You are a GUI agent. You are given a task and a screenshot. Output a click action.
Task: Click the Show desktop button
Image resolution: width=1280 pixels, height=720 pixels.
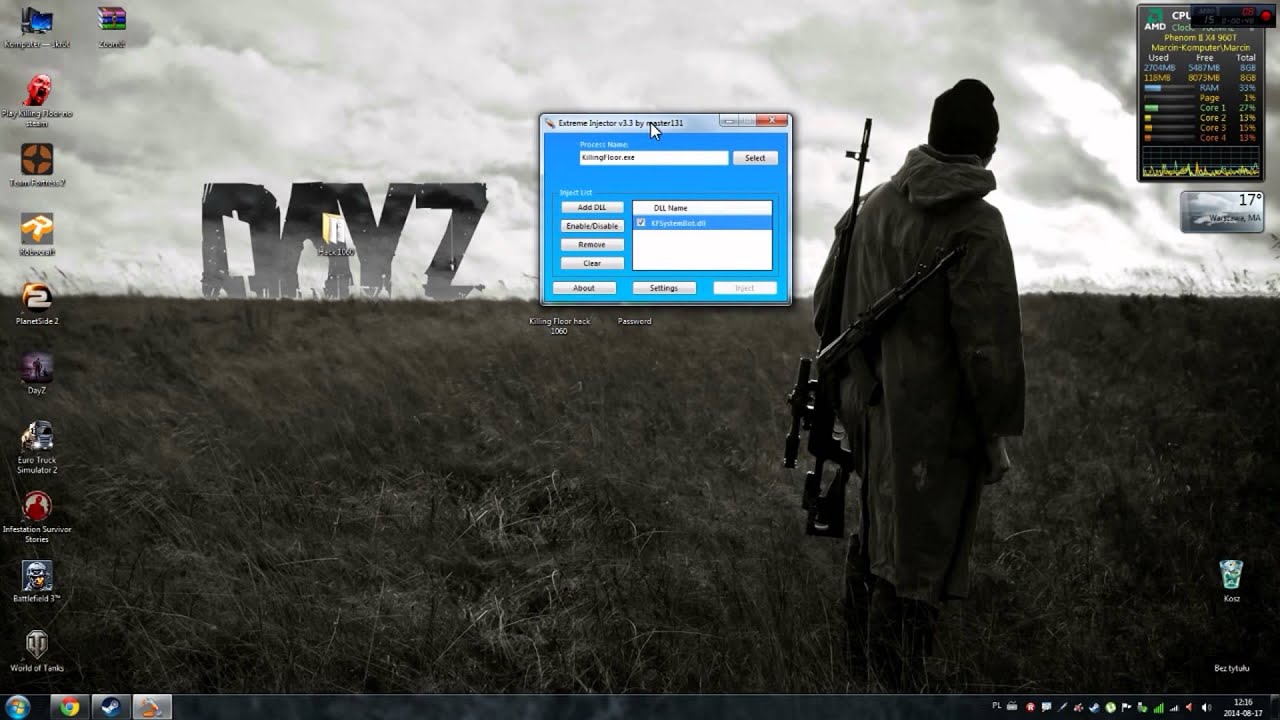tap(1274, 707)
